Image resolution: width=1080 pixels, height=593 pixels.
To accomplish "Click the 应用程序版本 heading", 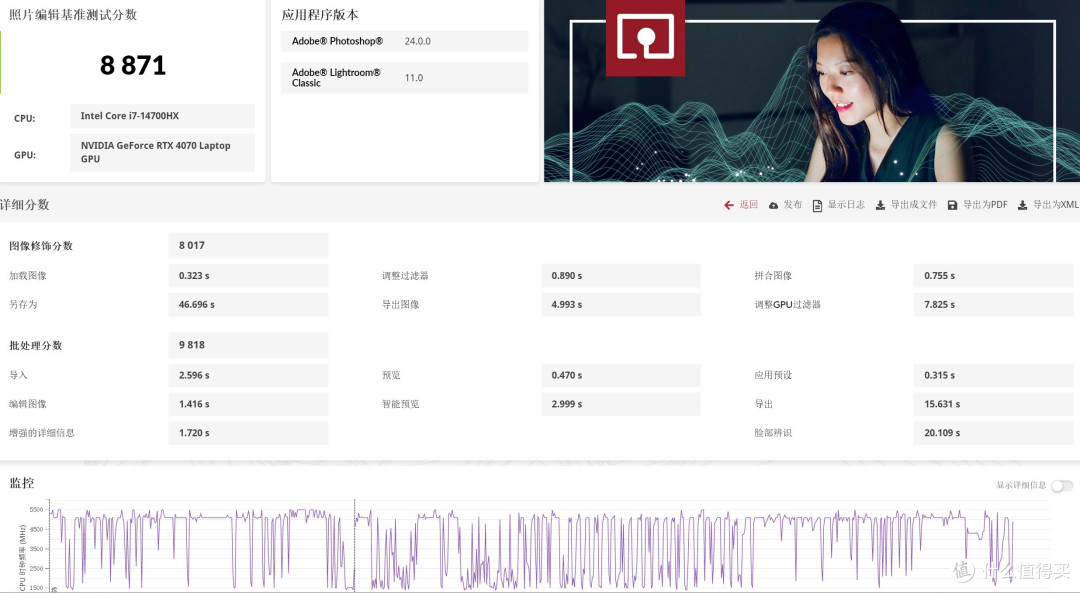I will [320, 14].
